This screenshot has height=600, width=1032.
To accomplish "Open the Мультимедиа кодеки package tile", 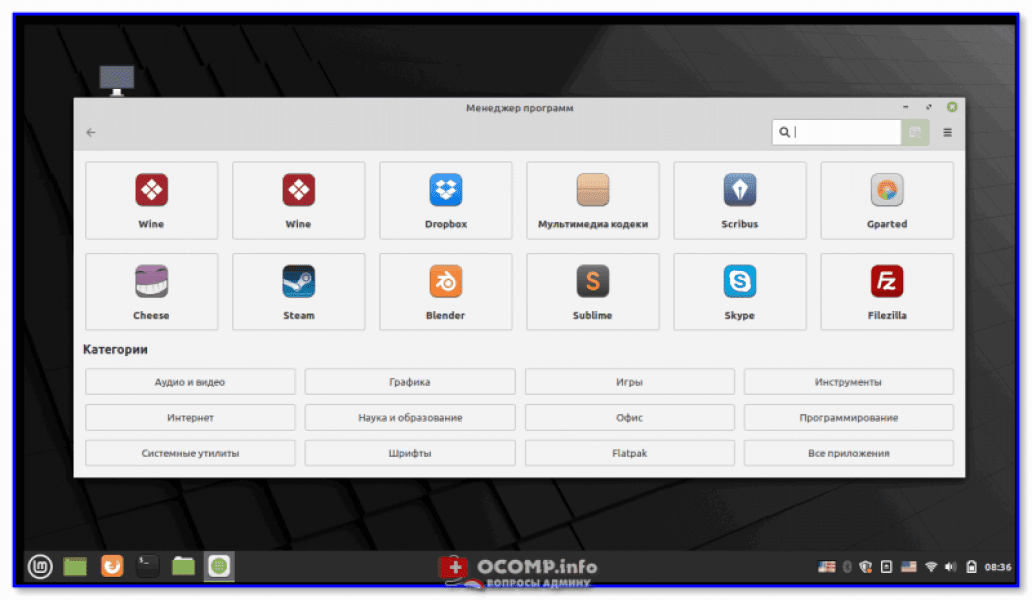I will (x=593, y=200).
